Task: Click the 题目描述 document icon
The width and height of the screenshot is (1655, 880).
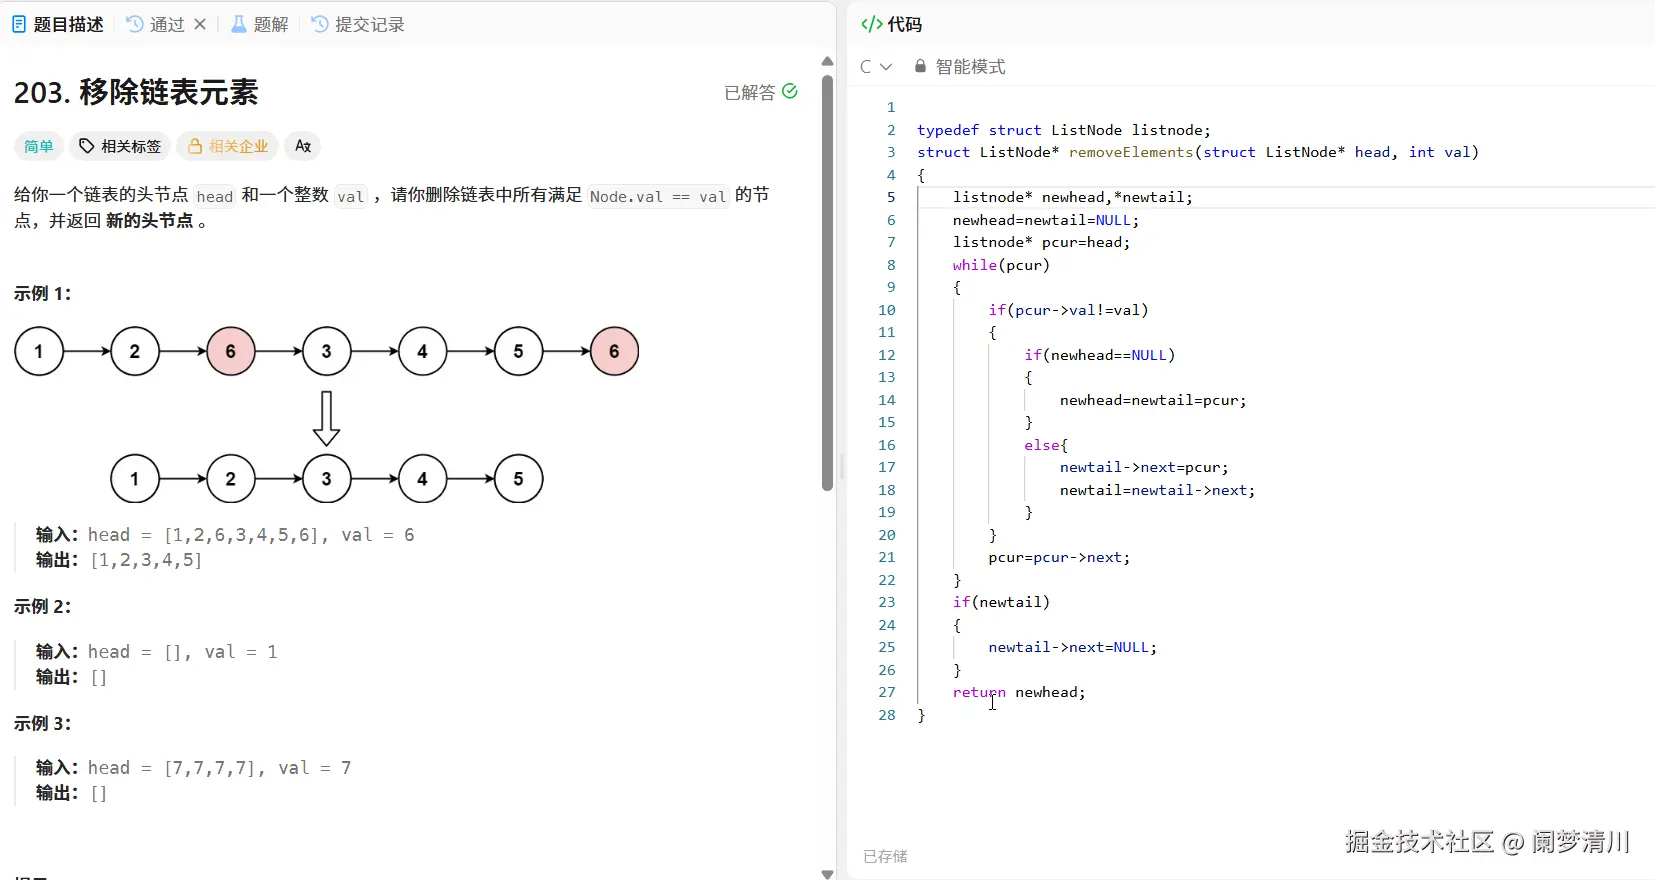Action: pos(19,24)
